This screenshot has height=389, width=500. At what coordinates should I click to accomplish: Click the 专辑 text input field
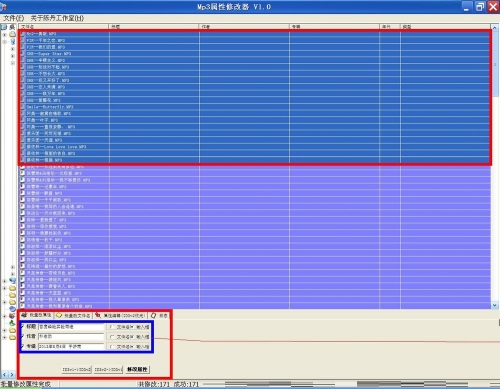[71, 347]
